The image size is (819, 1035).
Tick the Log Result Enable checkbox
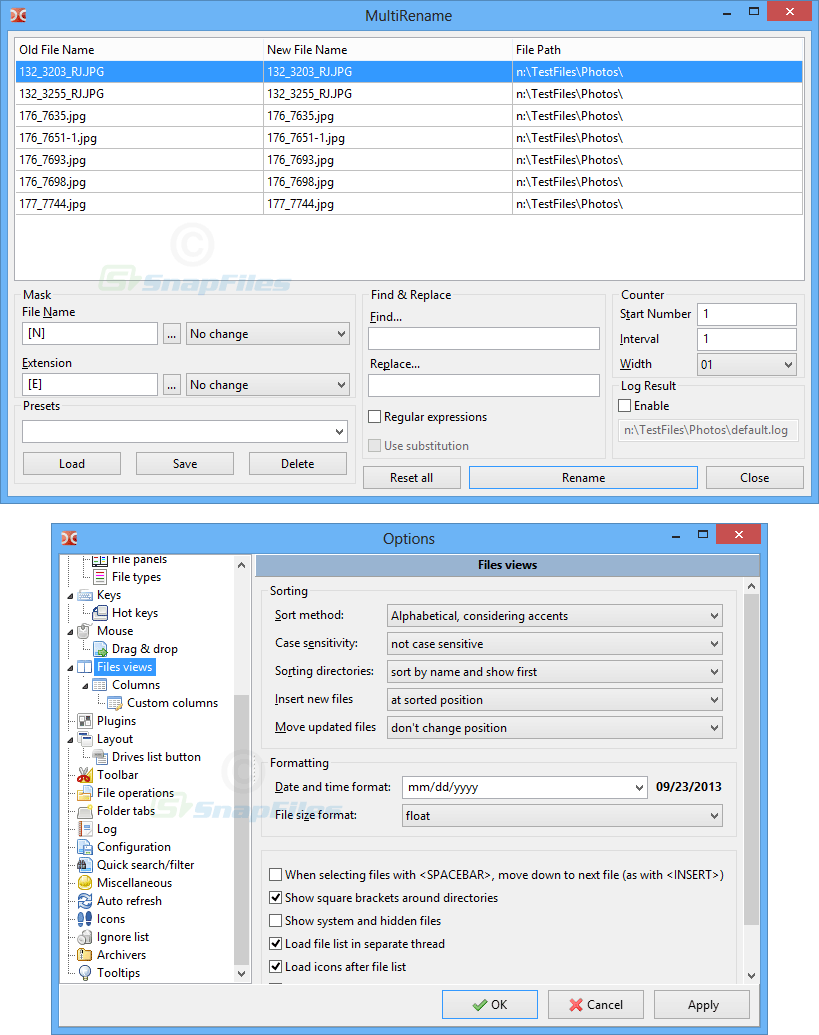[x=624, y=405]
